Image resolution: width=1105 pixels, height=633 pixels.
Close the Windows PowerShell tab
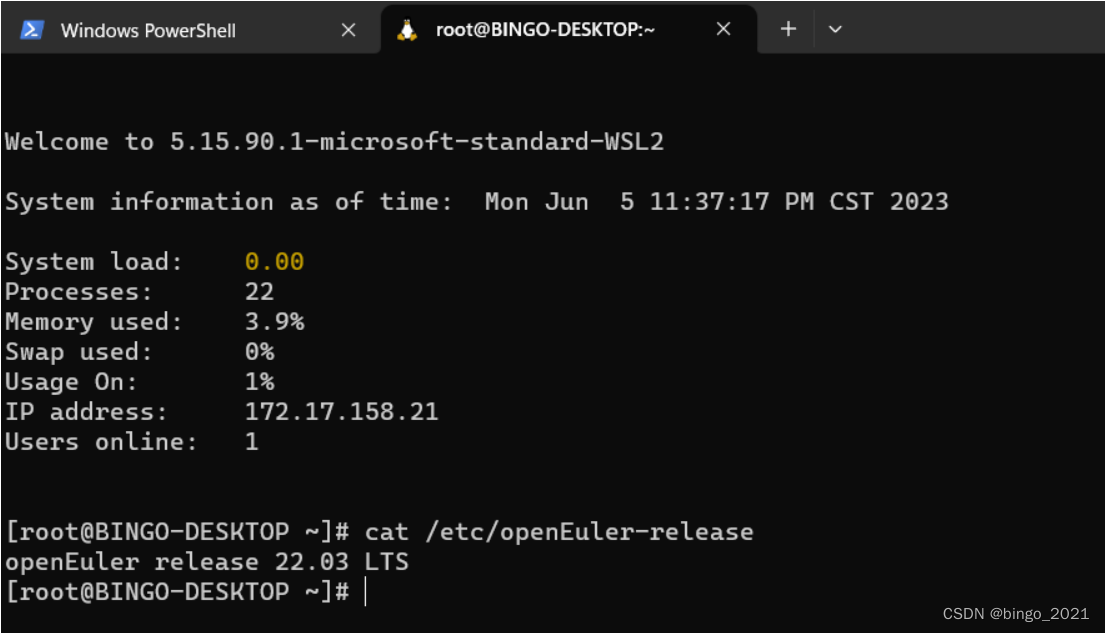[349, 30]
